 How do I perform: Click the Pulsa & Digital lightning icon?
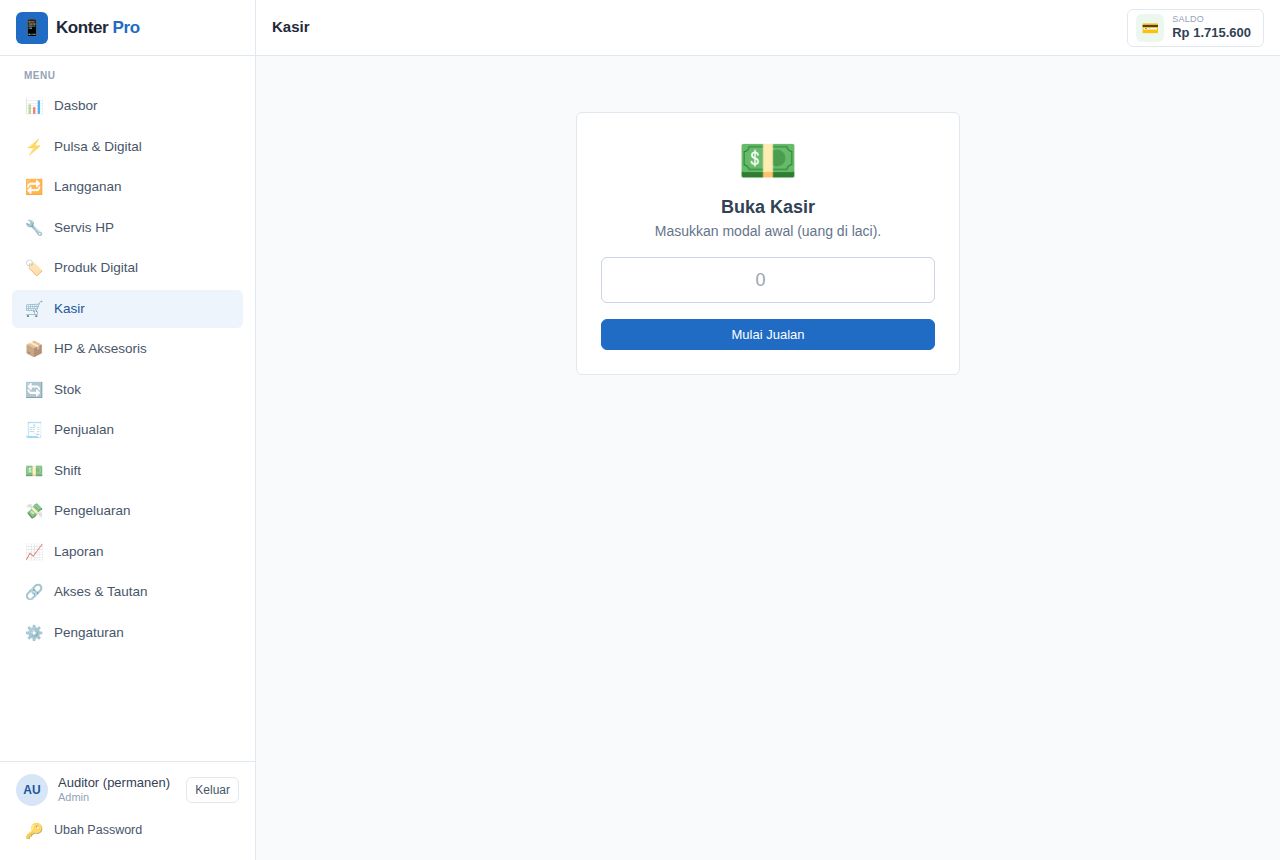click(x=34, y=147)
